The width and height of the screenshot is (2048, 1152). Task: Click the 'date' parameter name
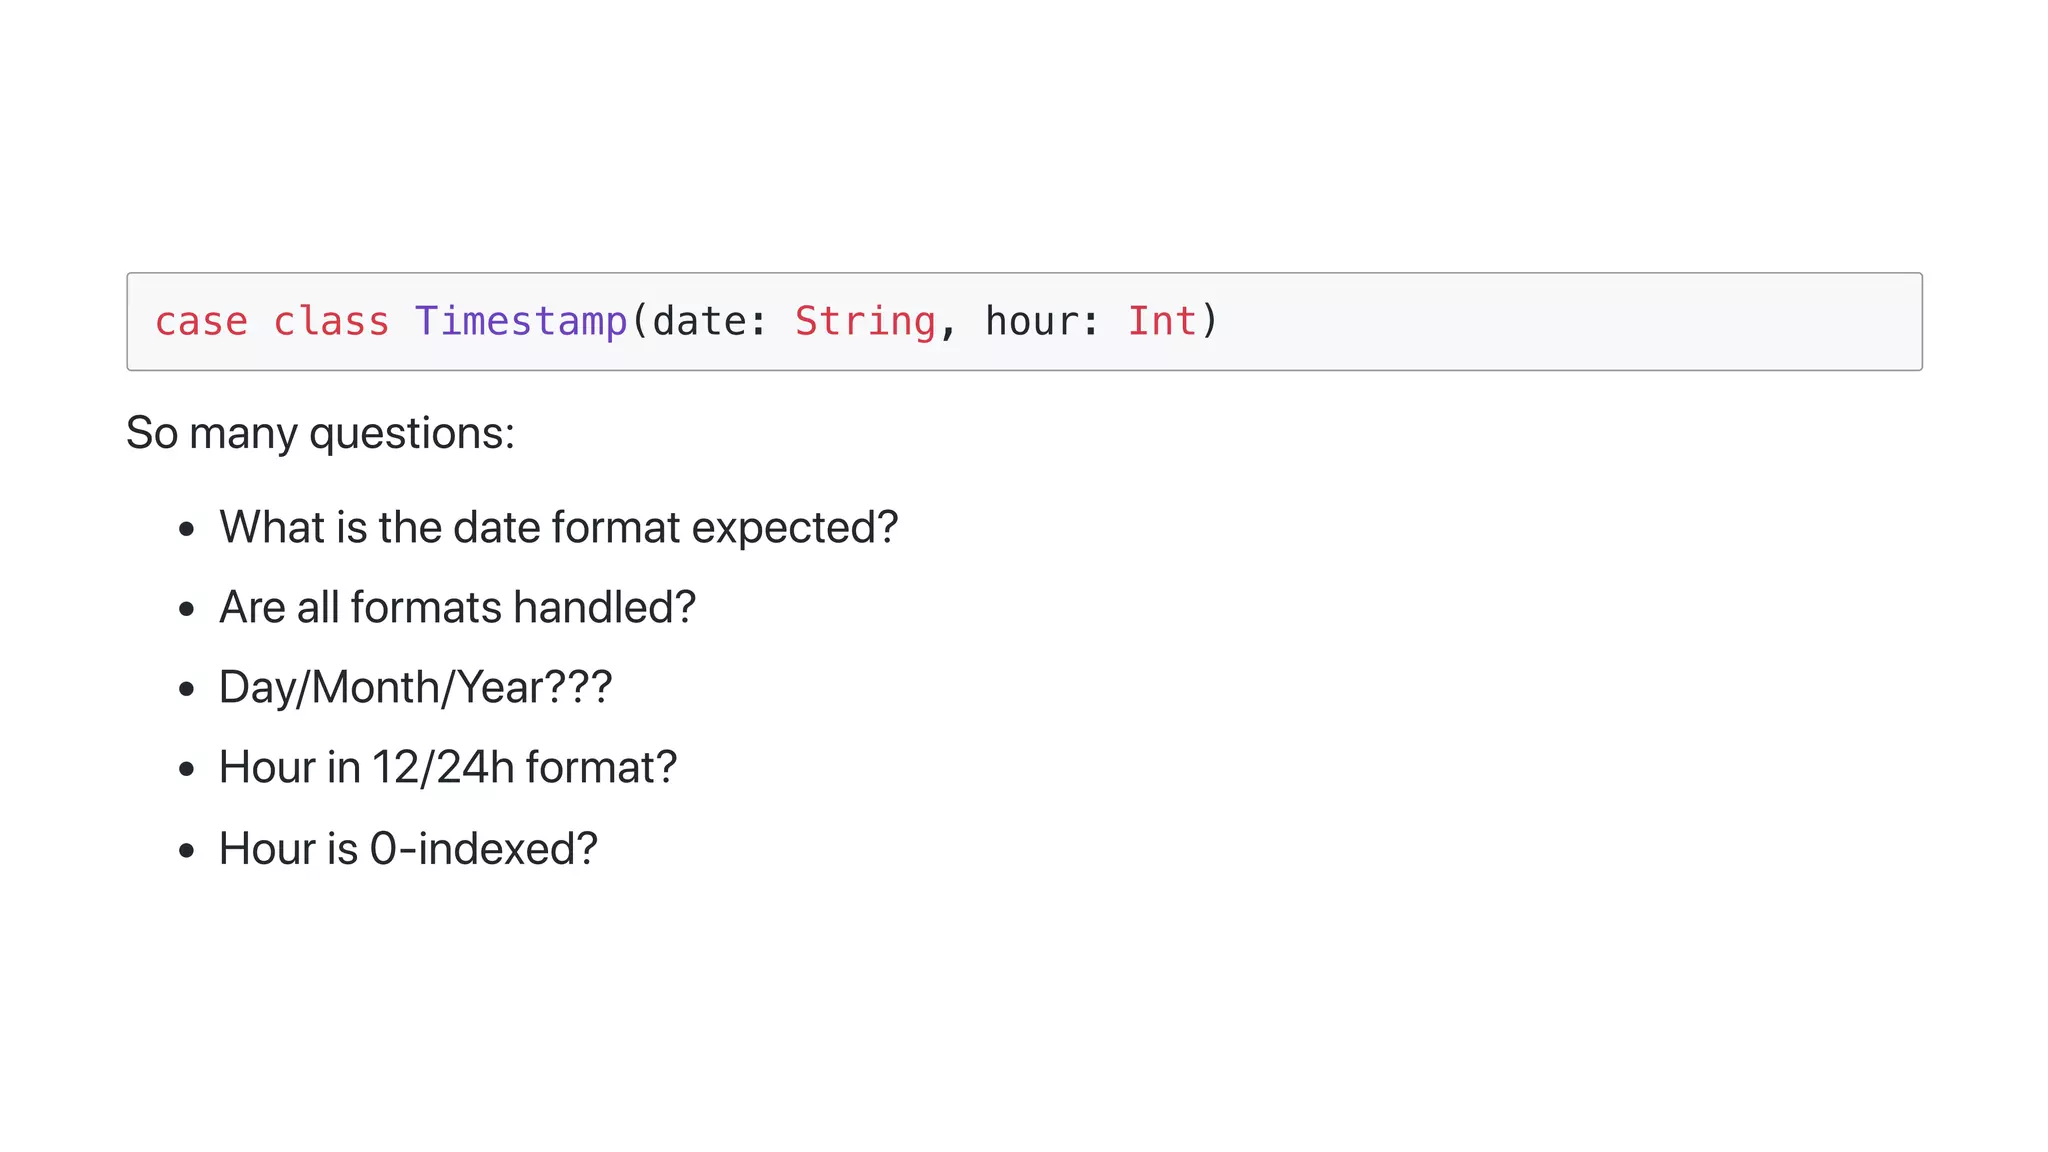[698, 322]
